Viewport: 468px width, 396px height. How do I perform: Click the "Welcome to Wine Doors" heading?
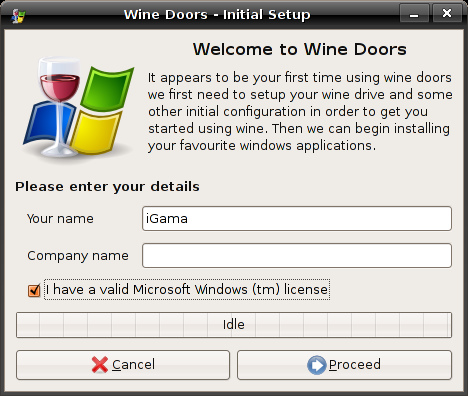pos(300,49)
